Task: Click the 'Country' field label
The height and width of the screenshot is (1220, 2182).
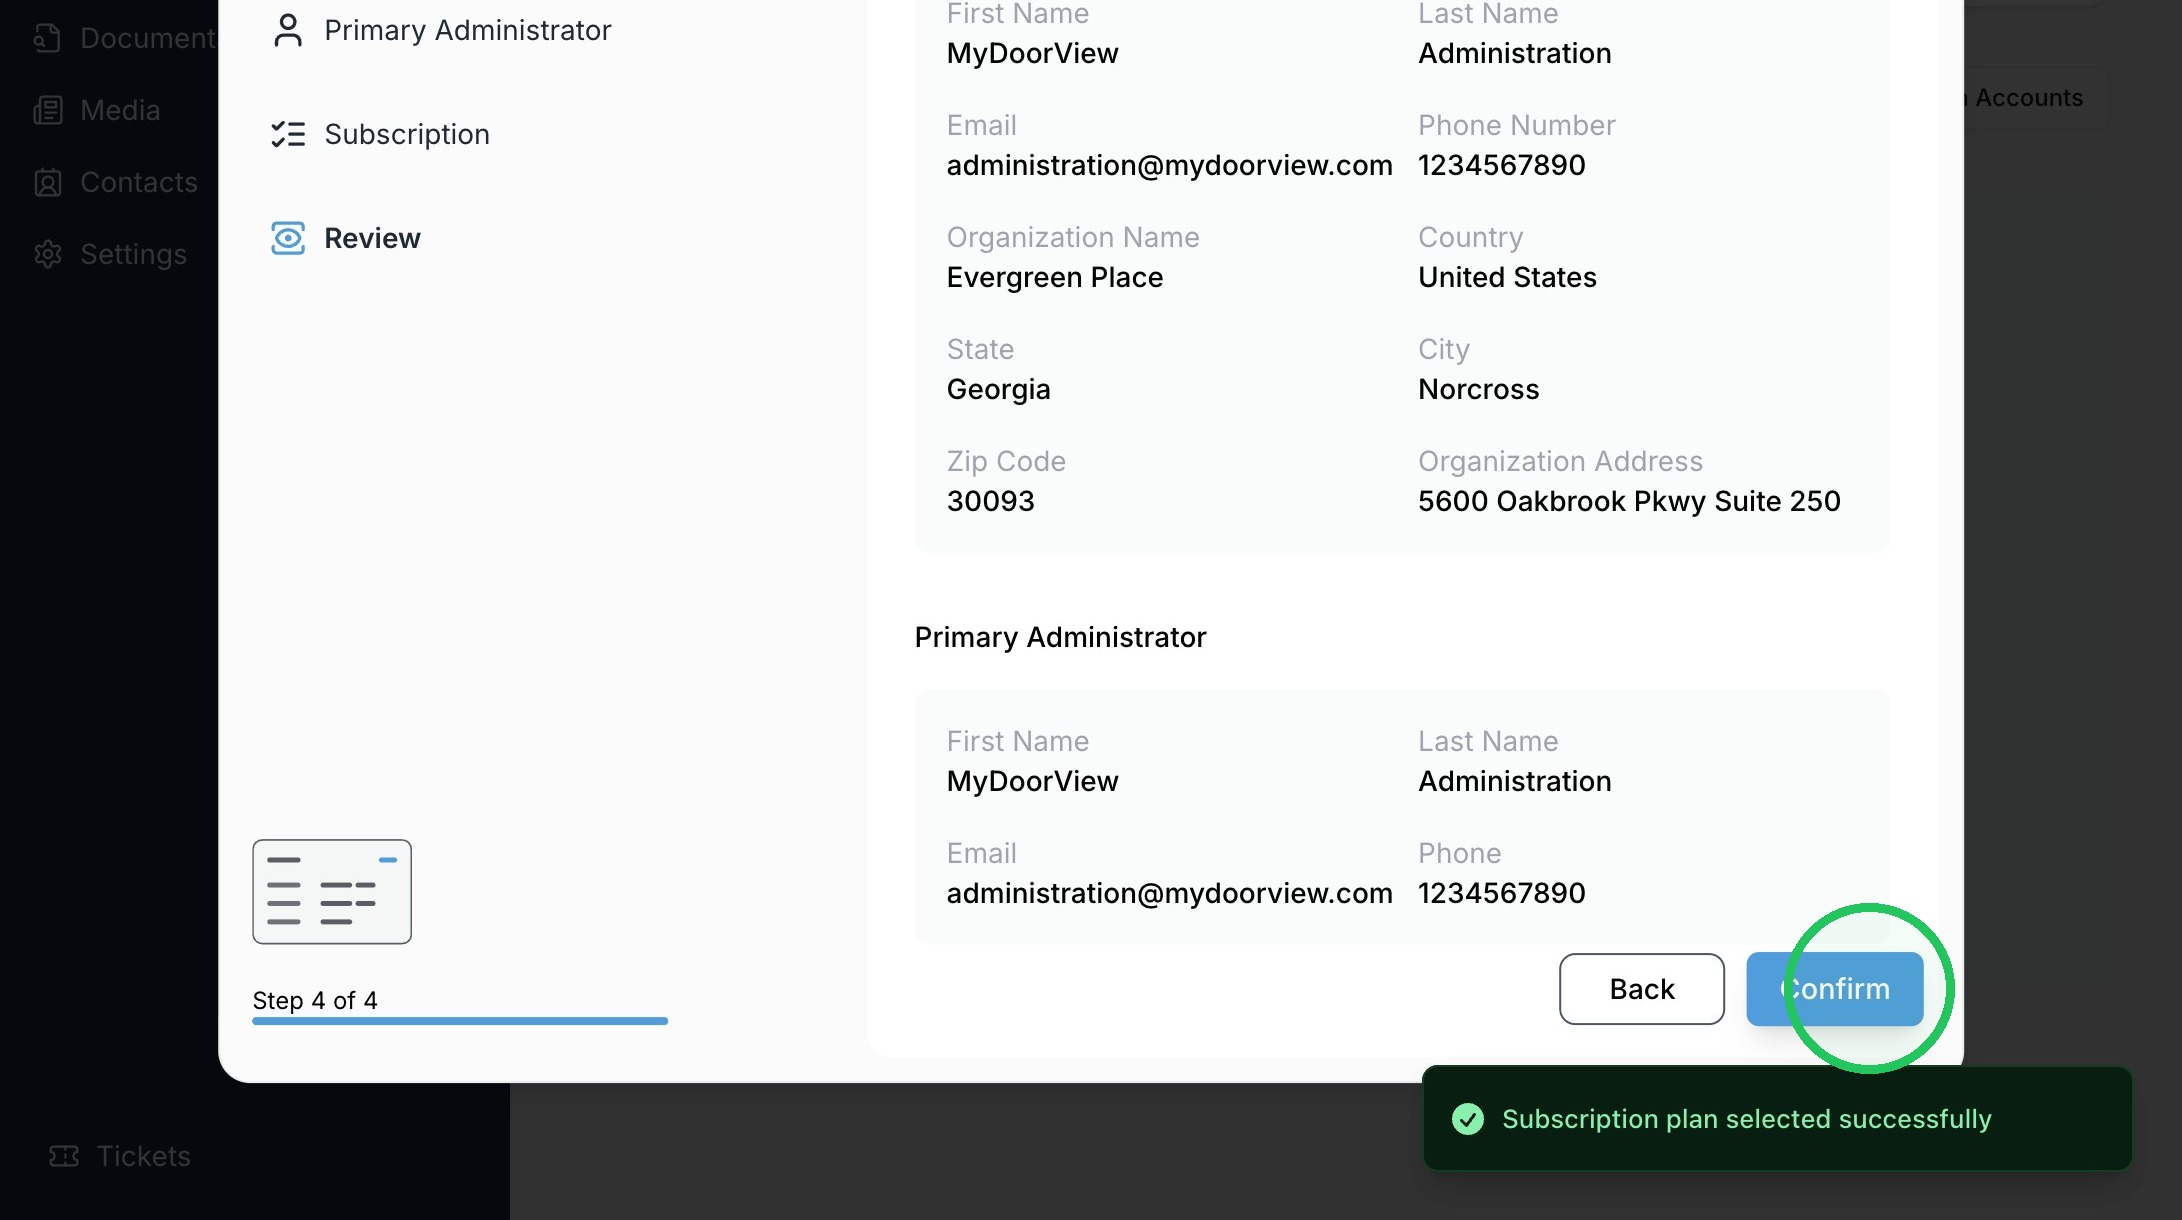Action: click(x=1471, y=237)
